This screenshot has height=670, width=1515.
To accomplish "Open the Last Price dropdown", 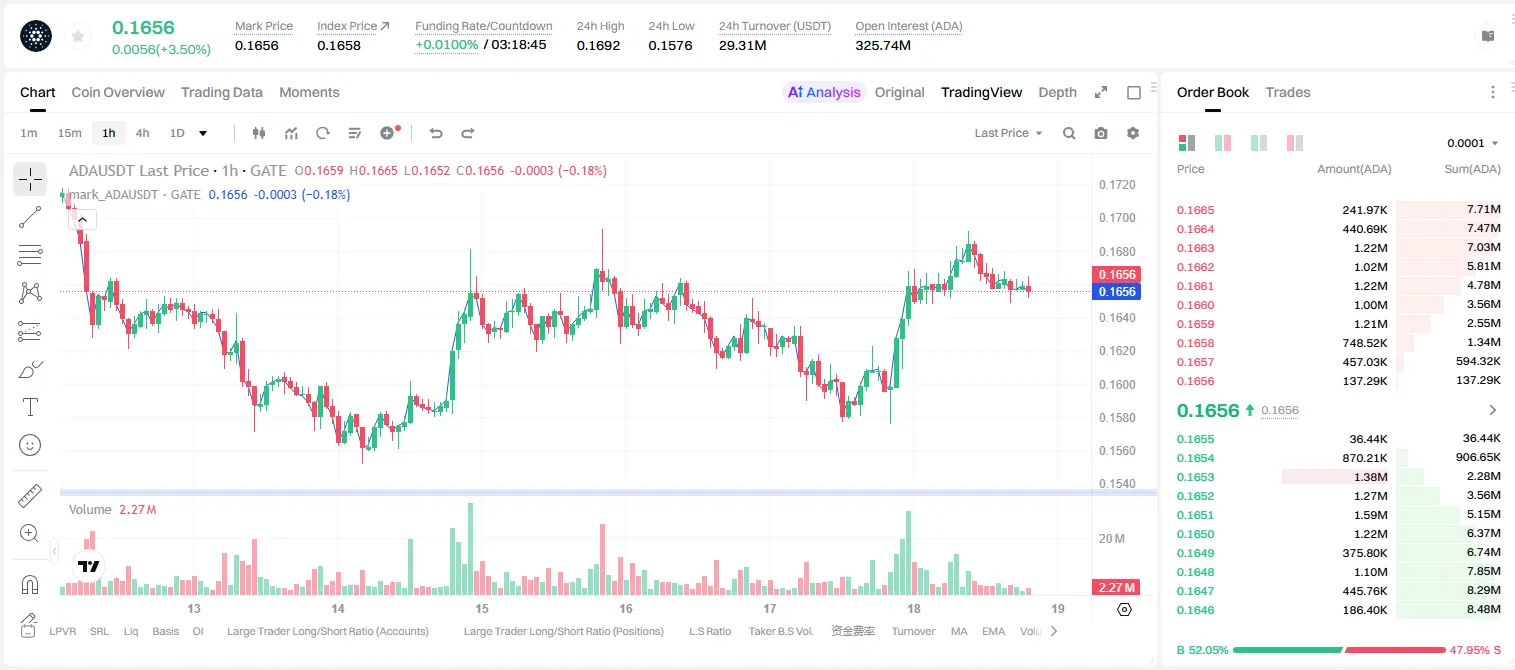I will coord(1008,133).
